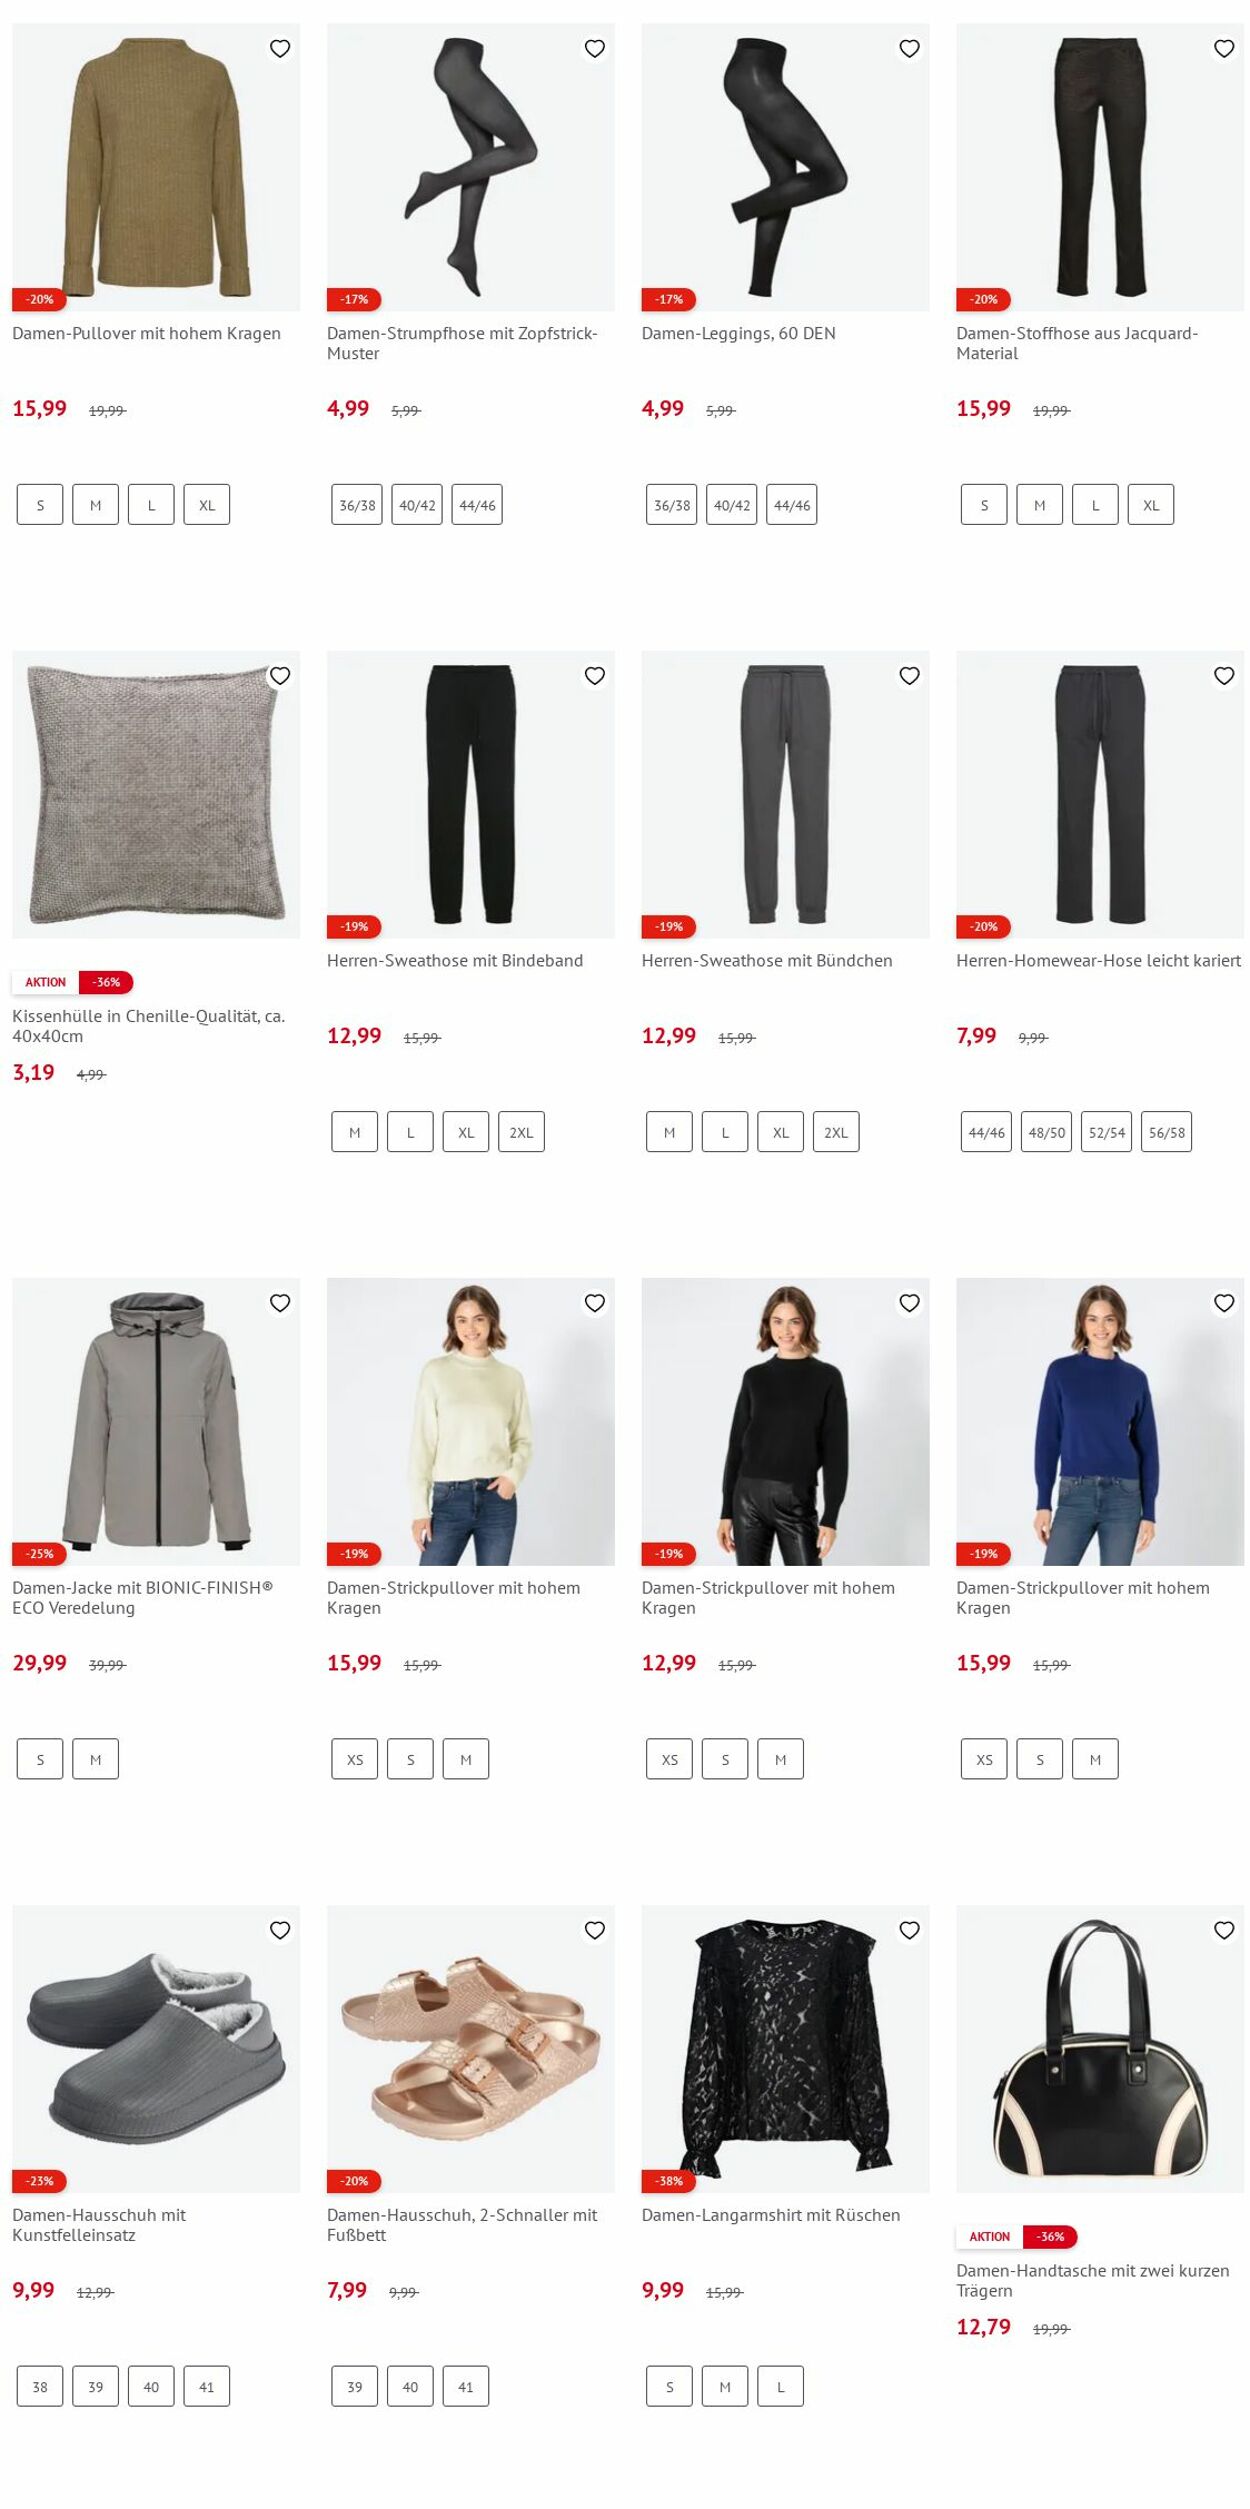This screenshot has height=2509, width=1250.
Task: Add Damen-Handtasche to favorites via heart
Action: click(1224, 1930)
